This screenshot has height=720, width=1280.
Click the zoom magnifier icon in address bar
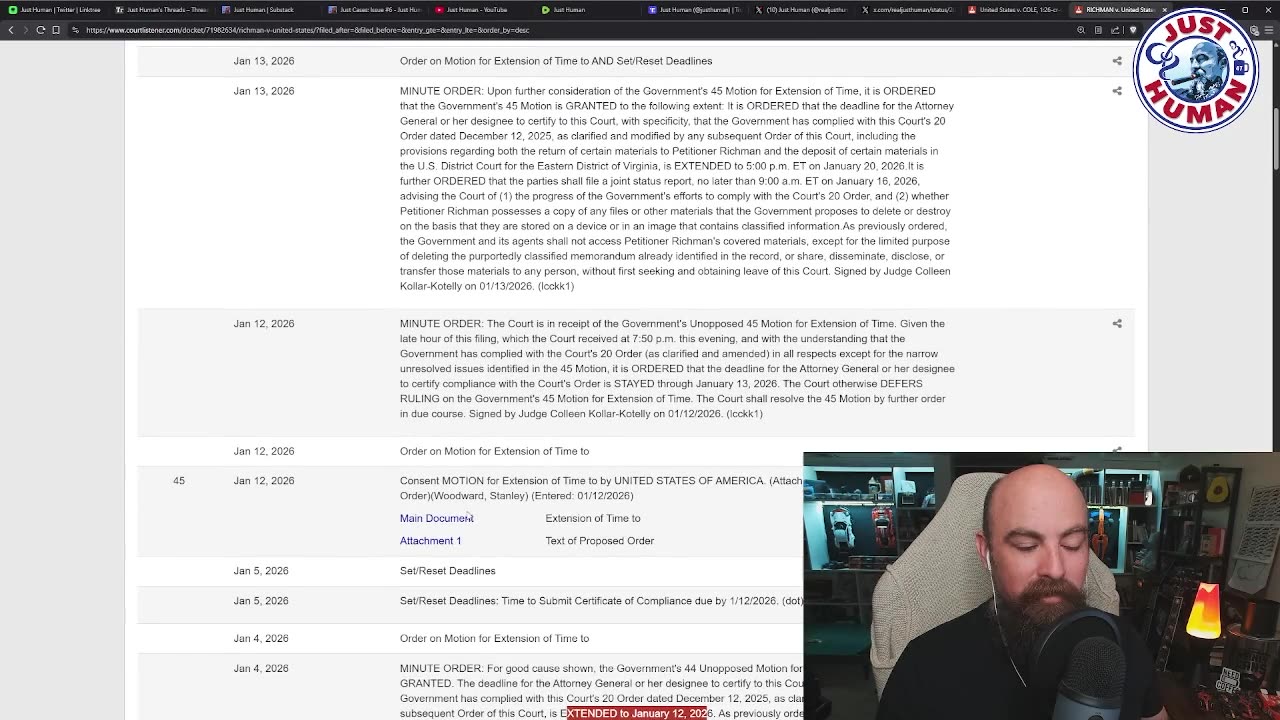coord(1081,30)
